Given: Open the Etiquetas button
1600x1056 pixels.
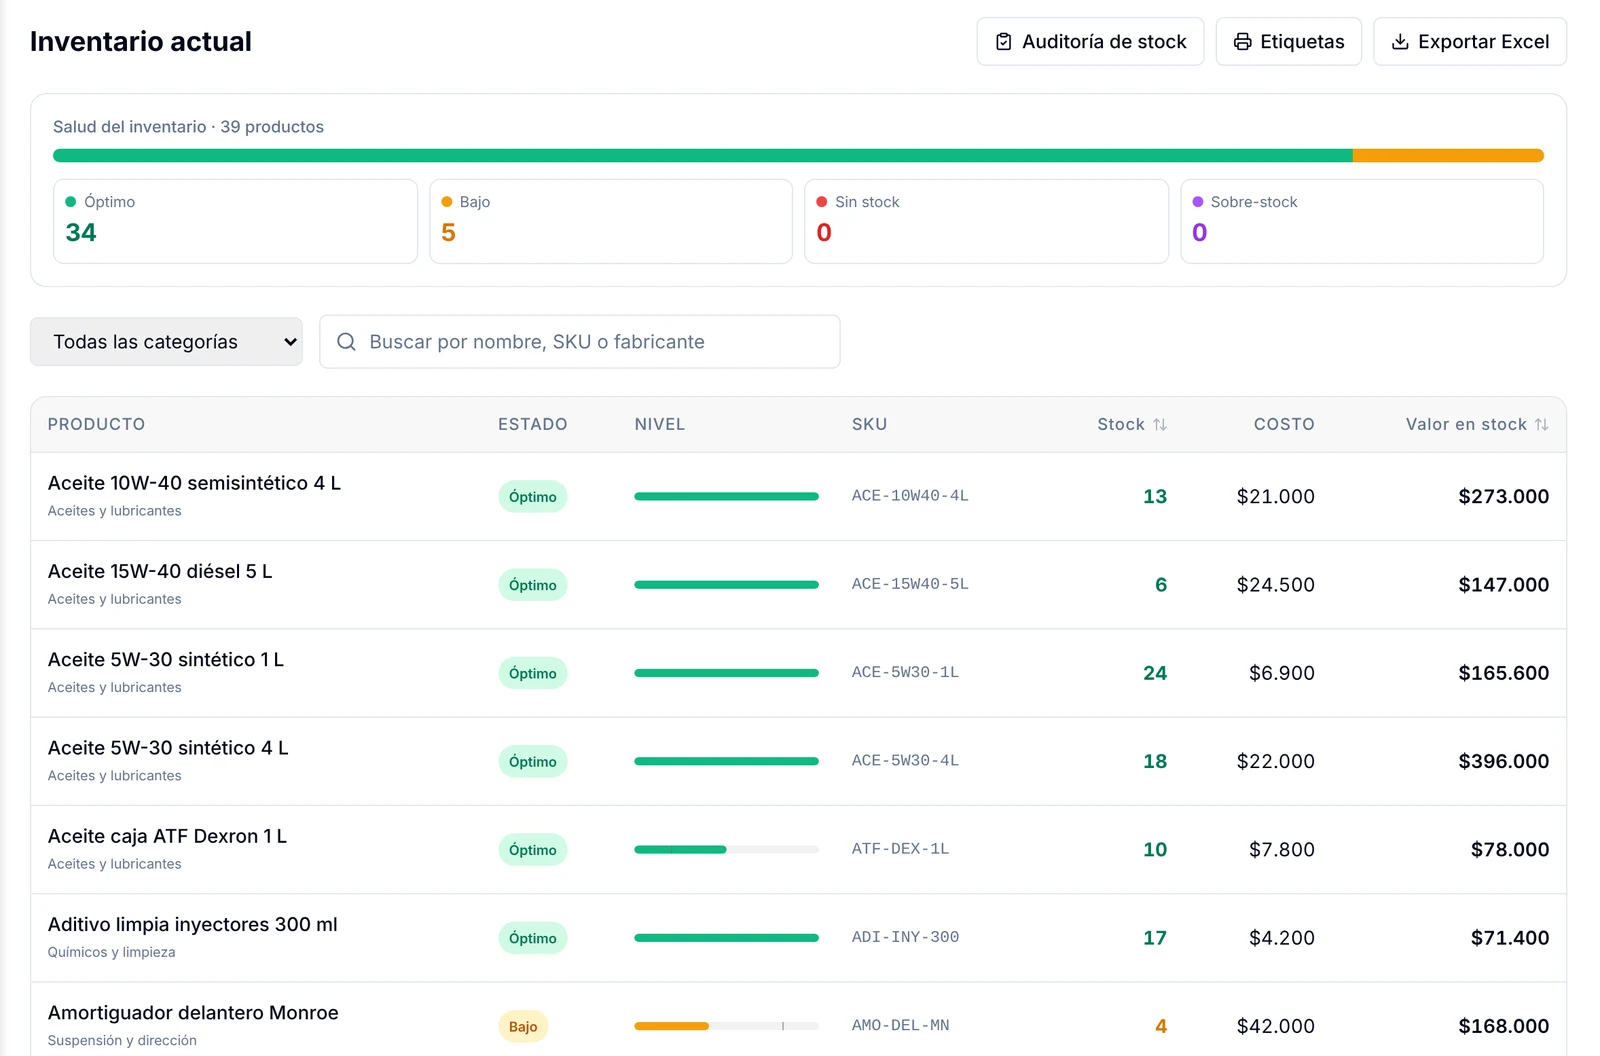Looking at the screenshot, I should 1288,42.
